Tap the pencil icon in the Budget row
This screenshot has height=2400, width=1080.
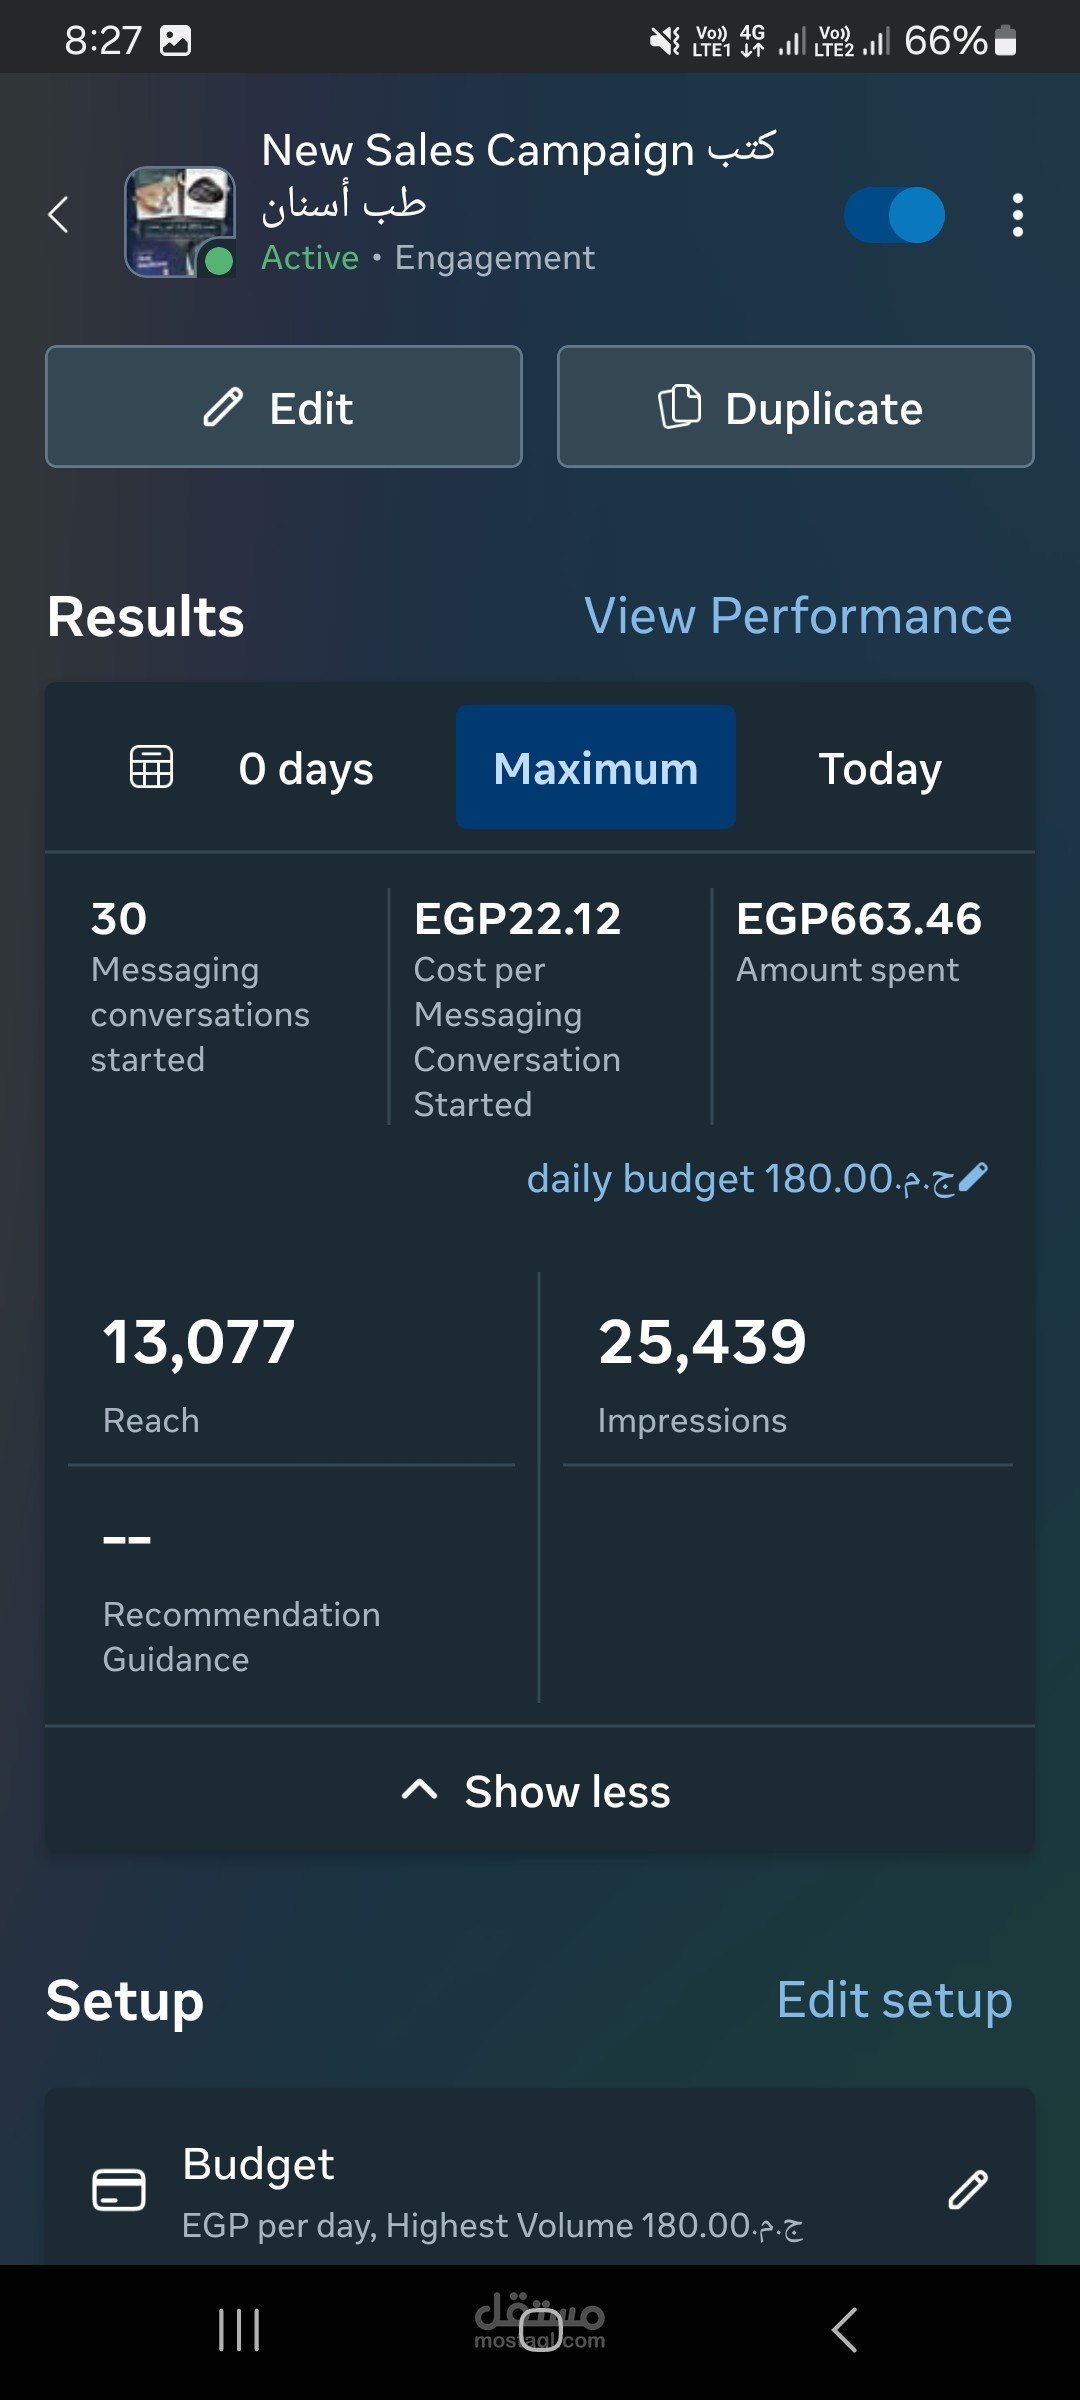click(x=967, y=2189)
